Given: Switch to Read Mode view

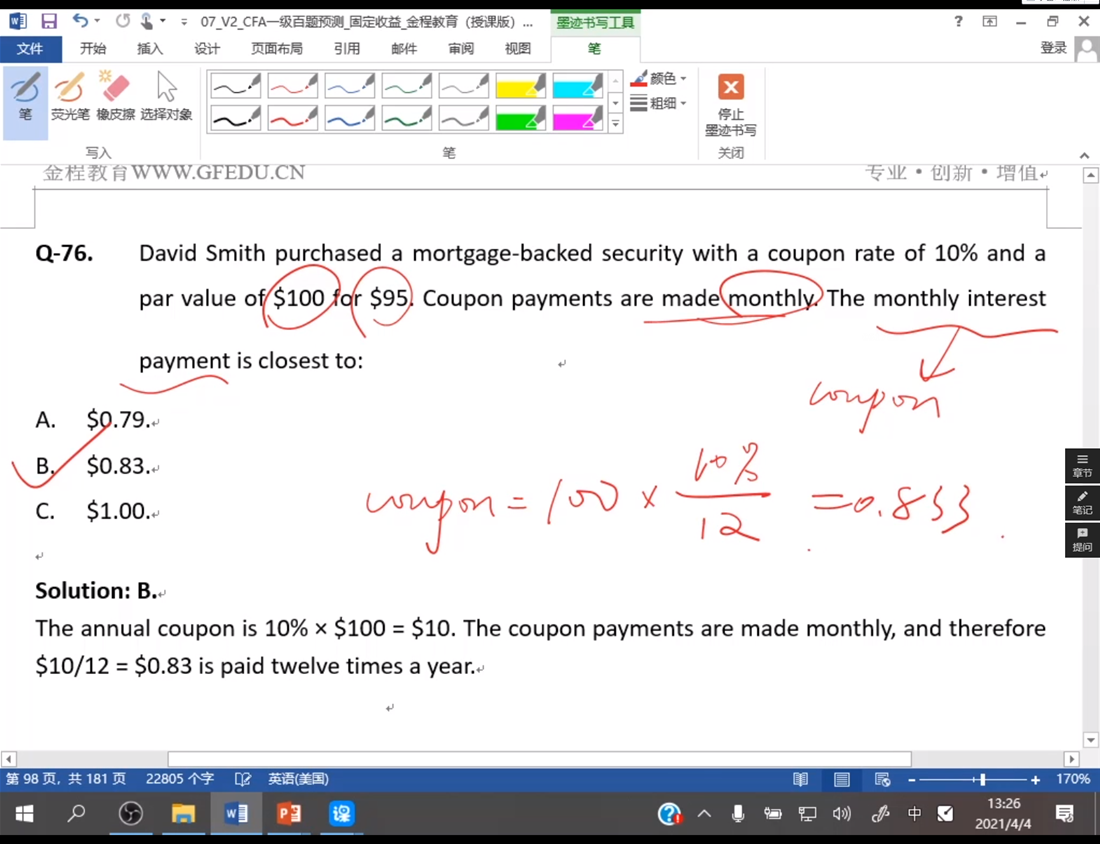Looking at the screenshot, I should pos(800,779).
